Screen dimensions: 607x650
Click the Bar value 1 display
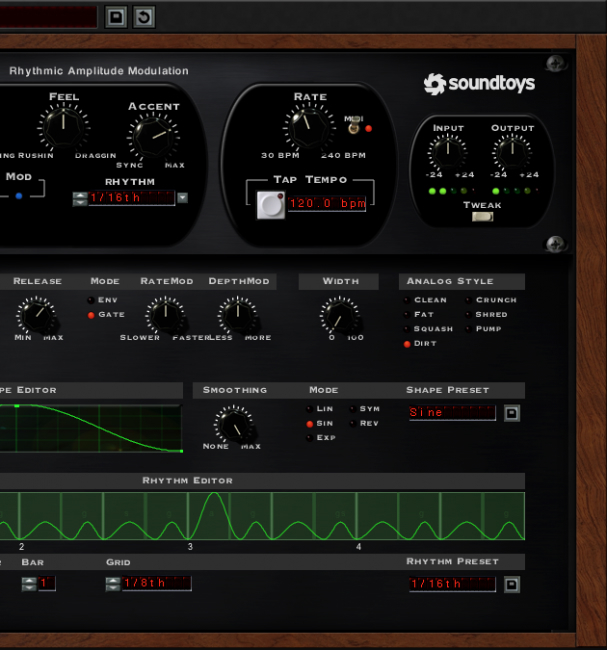(47, 584)
